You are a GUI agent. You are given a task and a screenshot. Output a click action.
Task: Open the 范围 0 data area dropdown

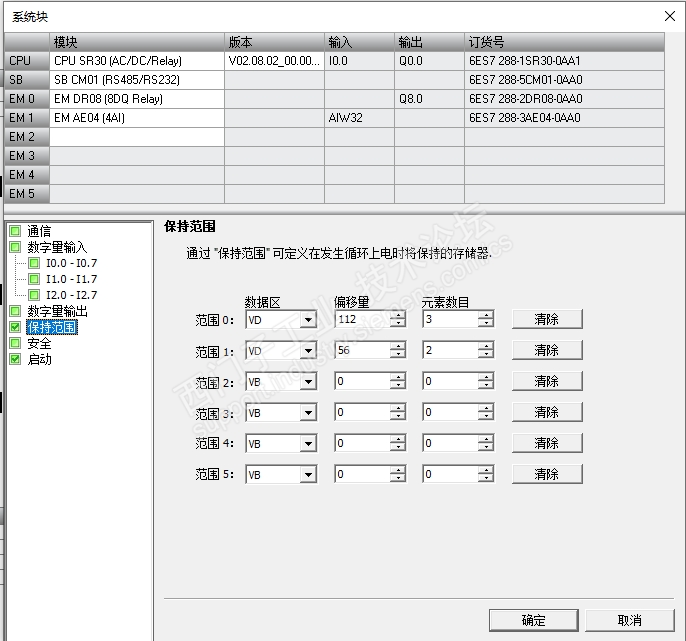pos(308,320)
